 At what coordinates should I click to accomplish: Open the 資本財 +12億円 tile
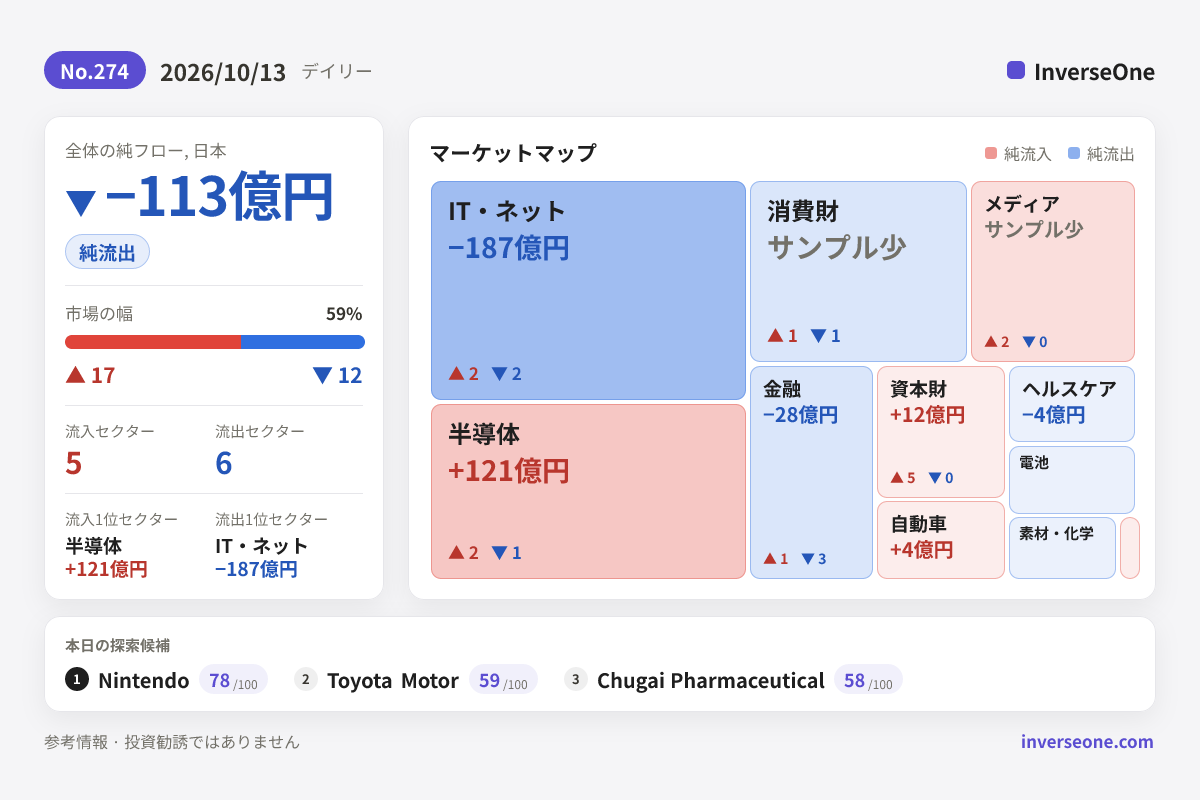941,432
